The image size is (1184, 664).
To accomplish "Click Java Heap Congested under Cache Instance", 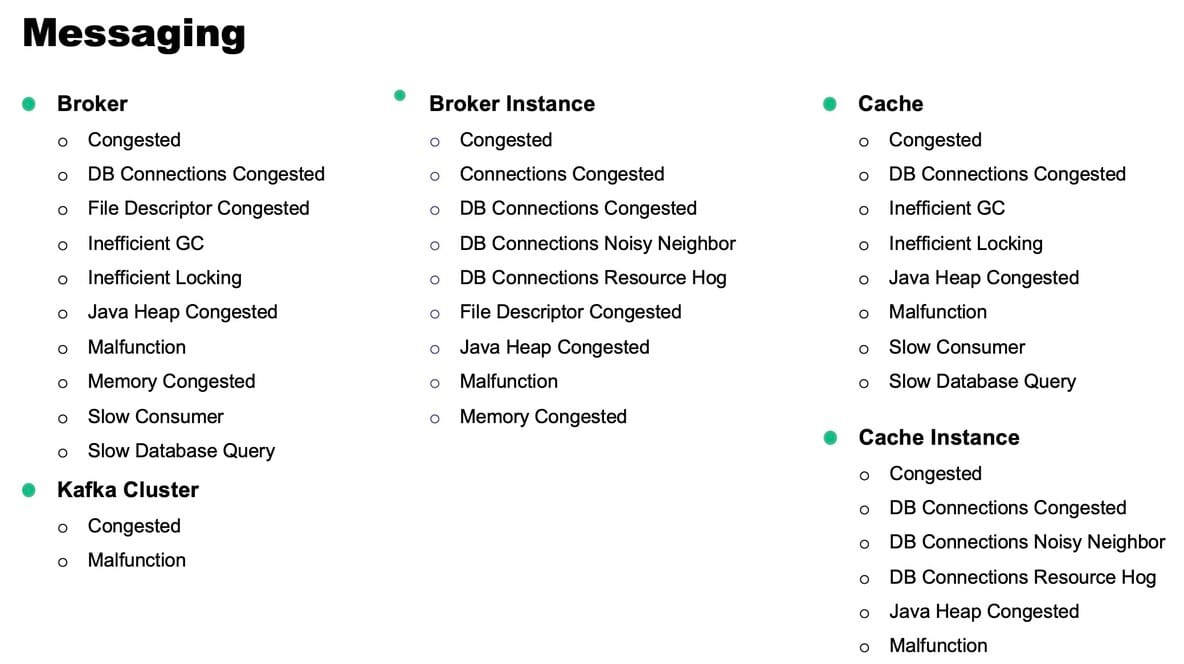I will [983, 611].
